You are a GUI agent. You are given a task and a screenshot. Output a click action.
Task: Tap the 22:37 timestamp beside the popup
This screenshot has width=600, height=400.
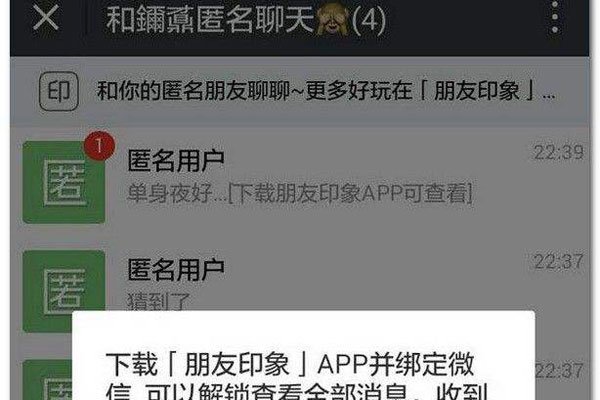tap(559, 371)
